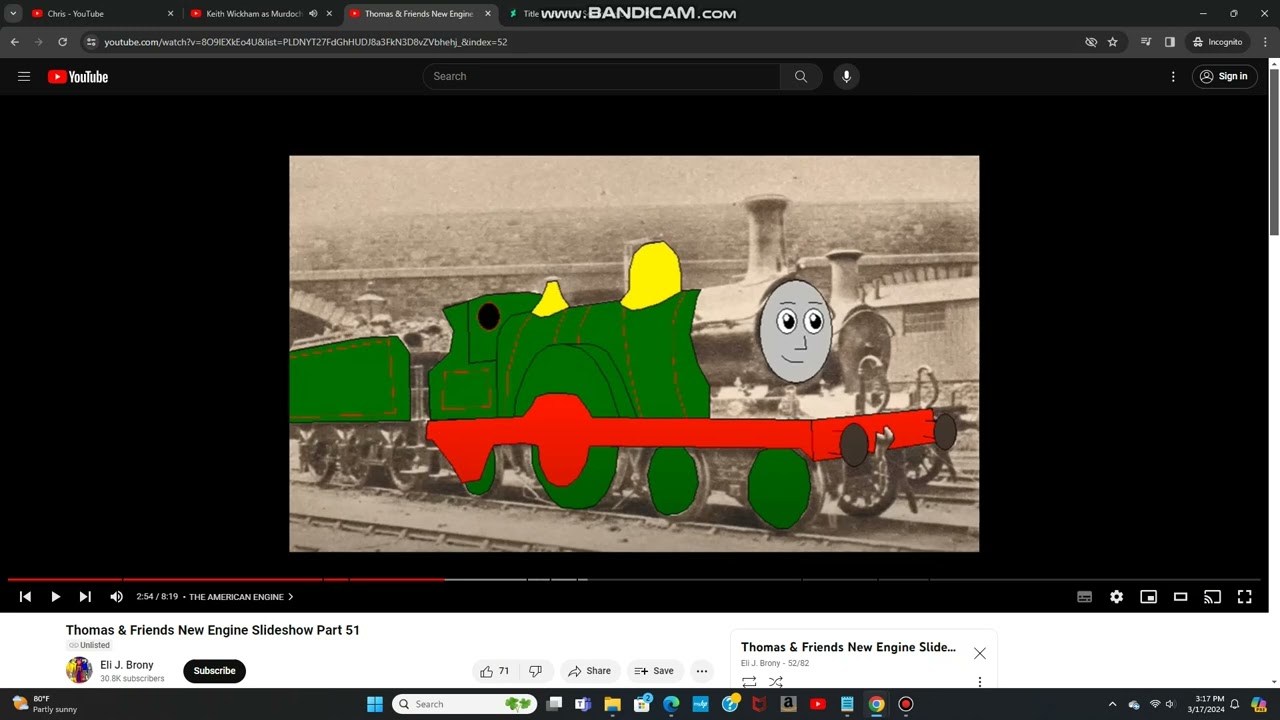Screen dimensions: 1280x720
Task: Open Chrome side panel
Action: click(1170, 42)
